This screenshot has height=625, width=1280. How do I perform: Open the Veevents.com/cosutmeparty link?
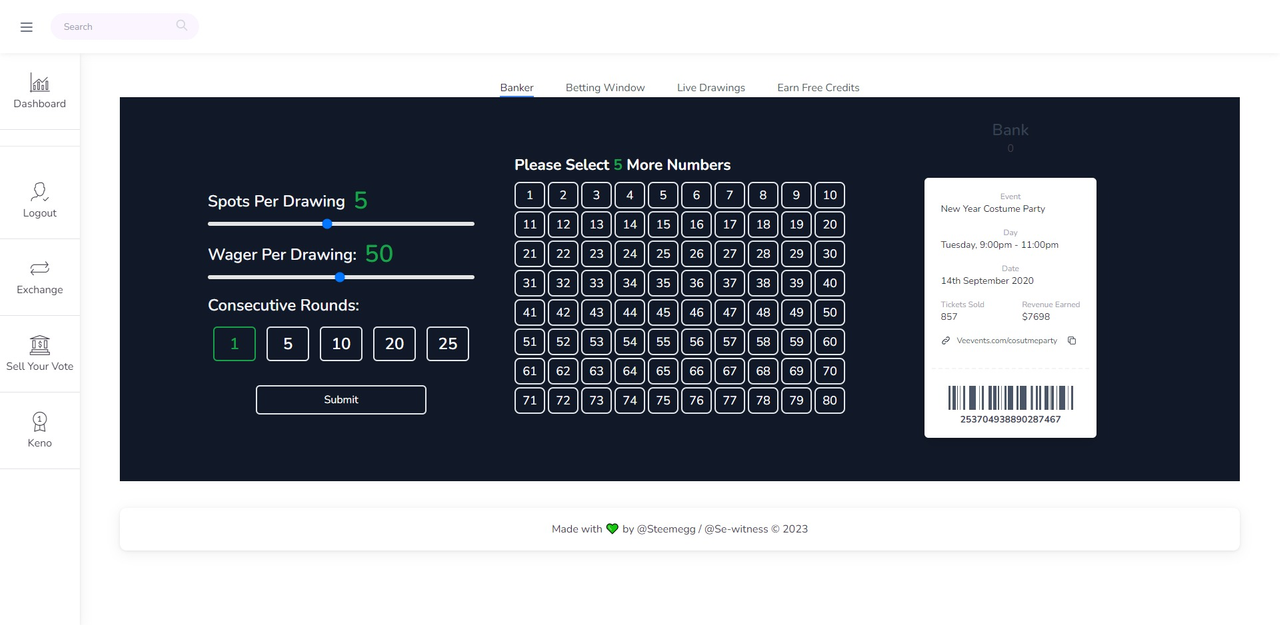click(1007, 341)
